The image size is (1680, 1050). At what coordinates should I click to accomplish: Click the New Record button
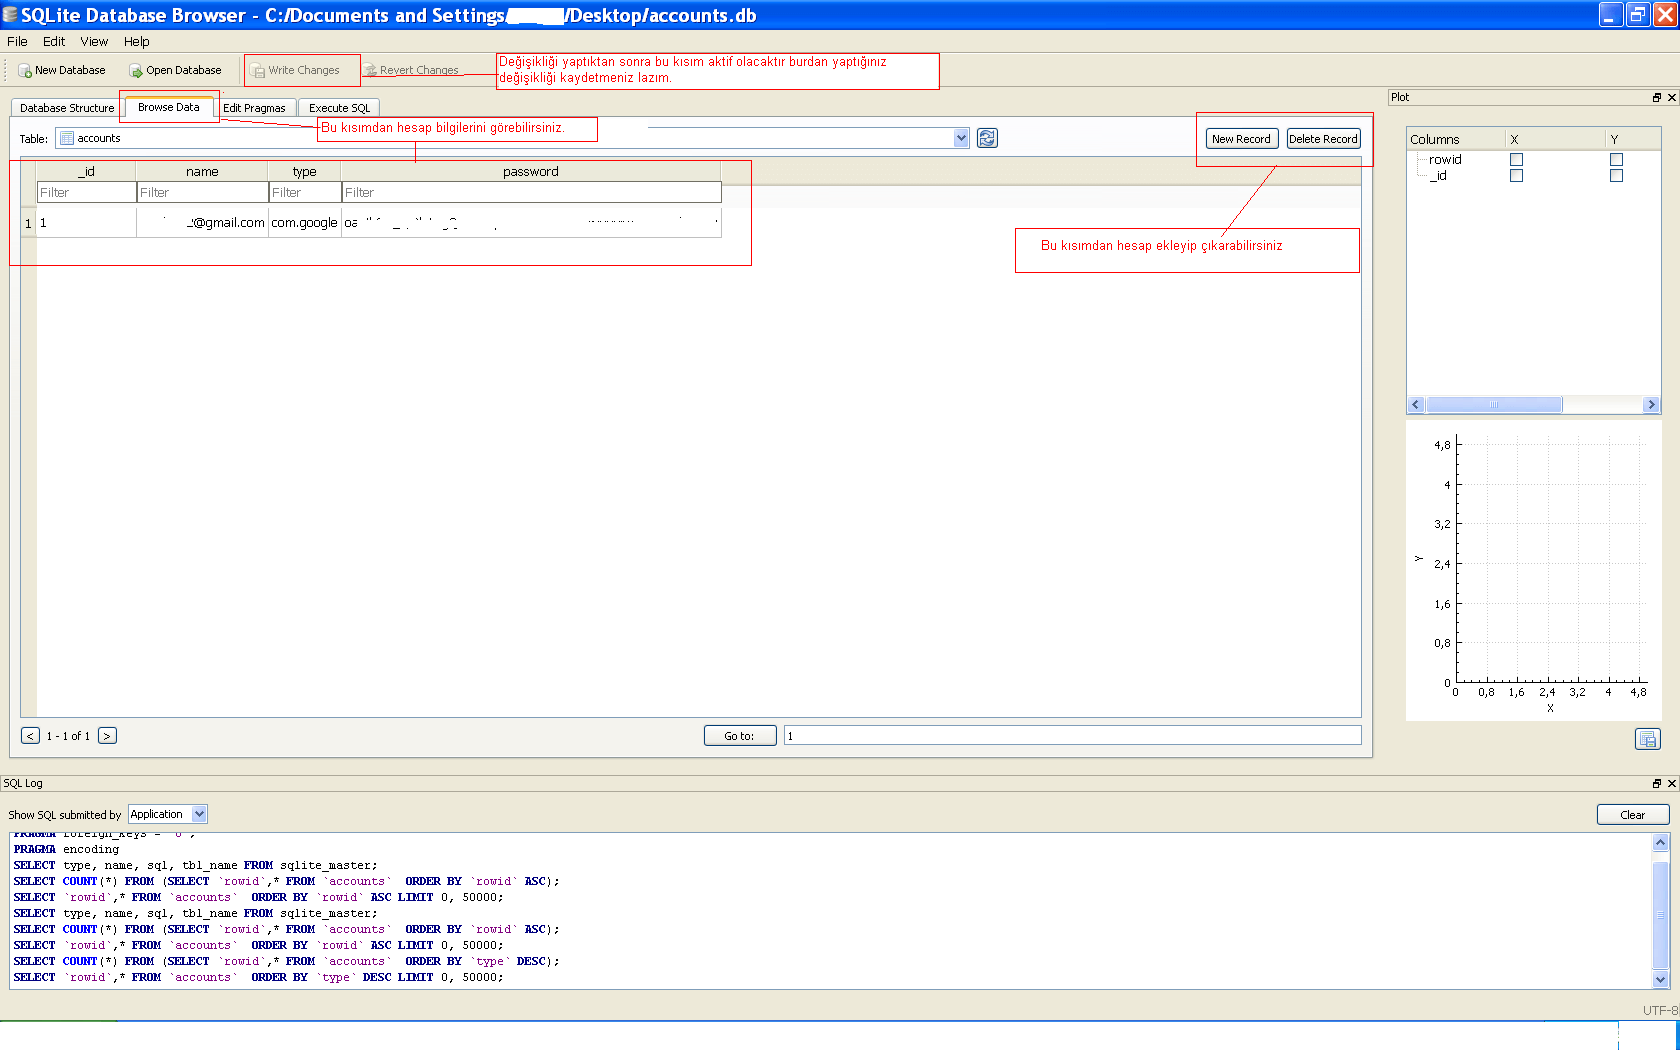tap(1241, 139)
